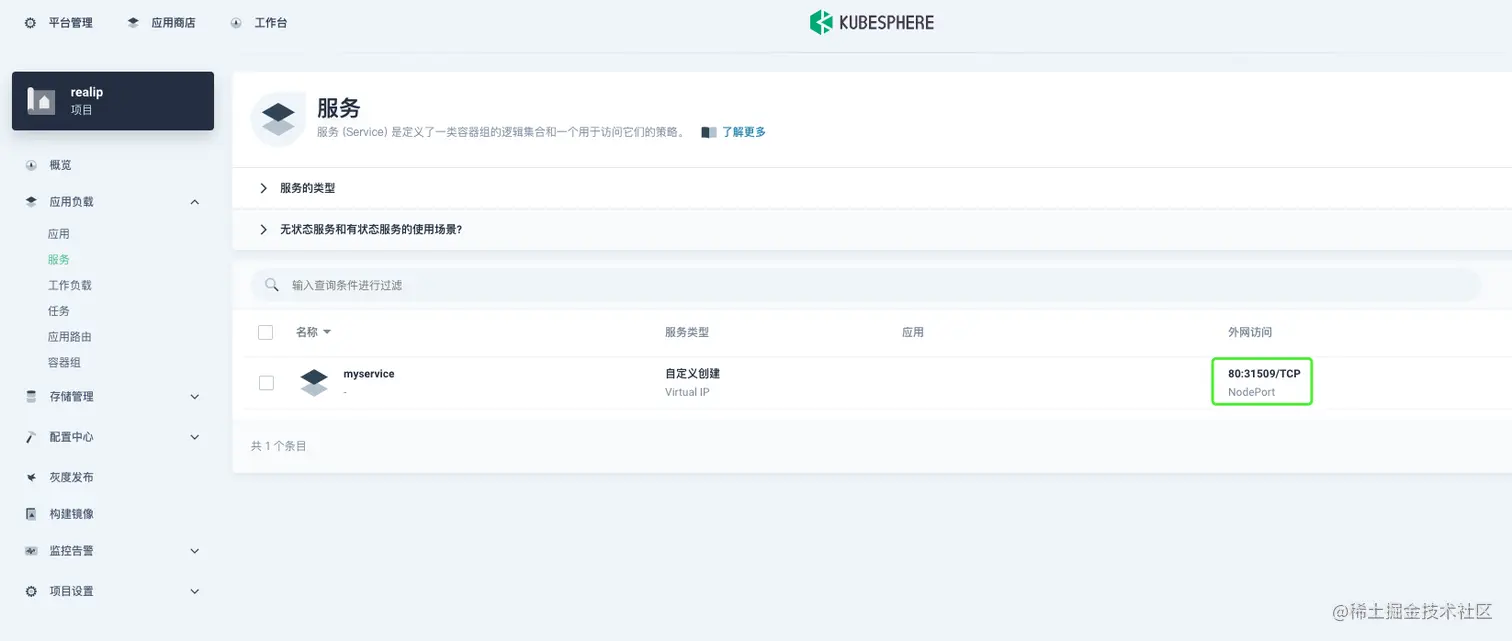Go to 概览 in sidebar
Image resolution: width=1512 pixels, height=641 pixels.
coord(61,165)
